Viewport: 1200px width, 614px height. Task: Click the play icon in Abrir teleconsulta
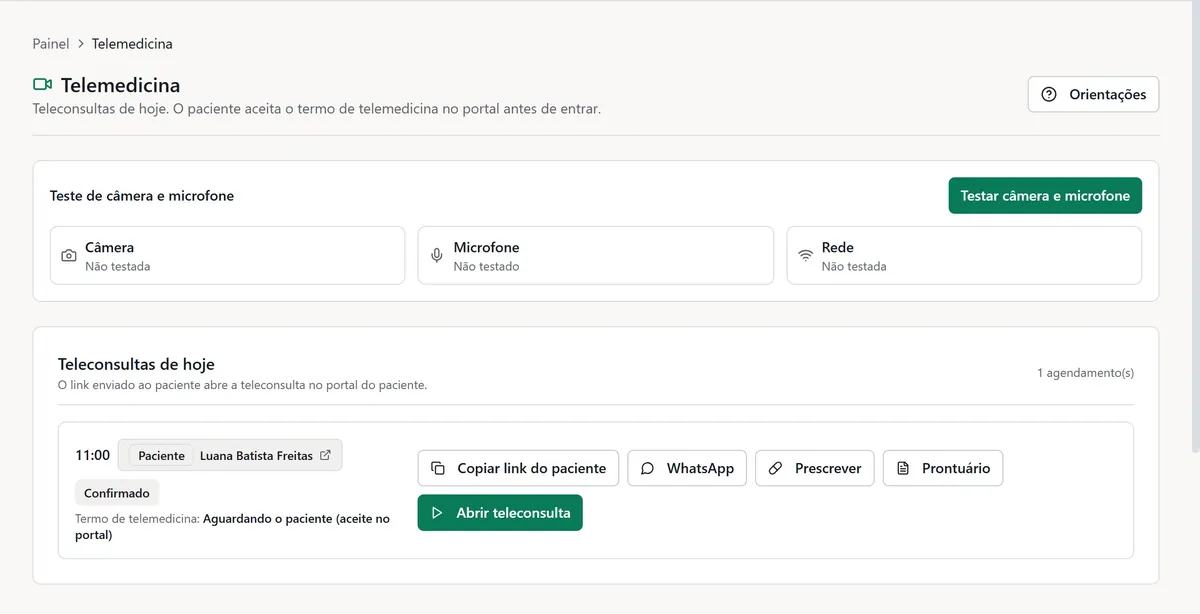point(437,513)
